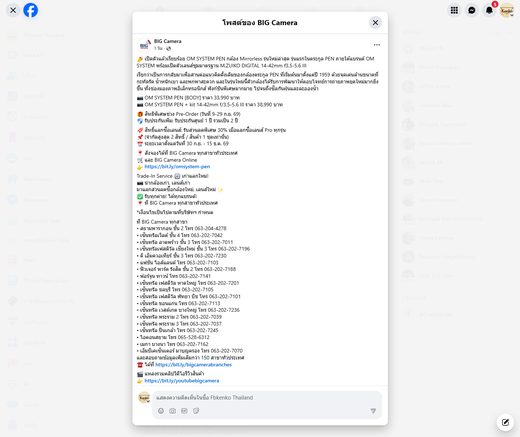Open the BIG Camera page name link
520x437 pixels.
pos(168,41)
